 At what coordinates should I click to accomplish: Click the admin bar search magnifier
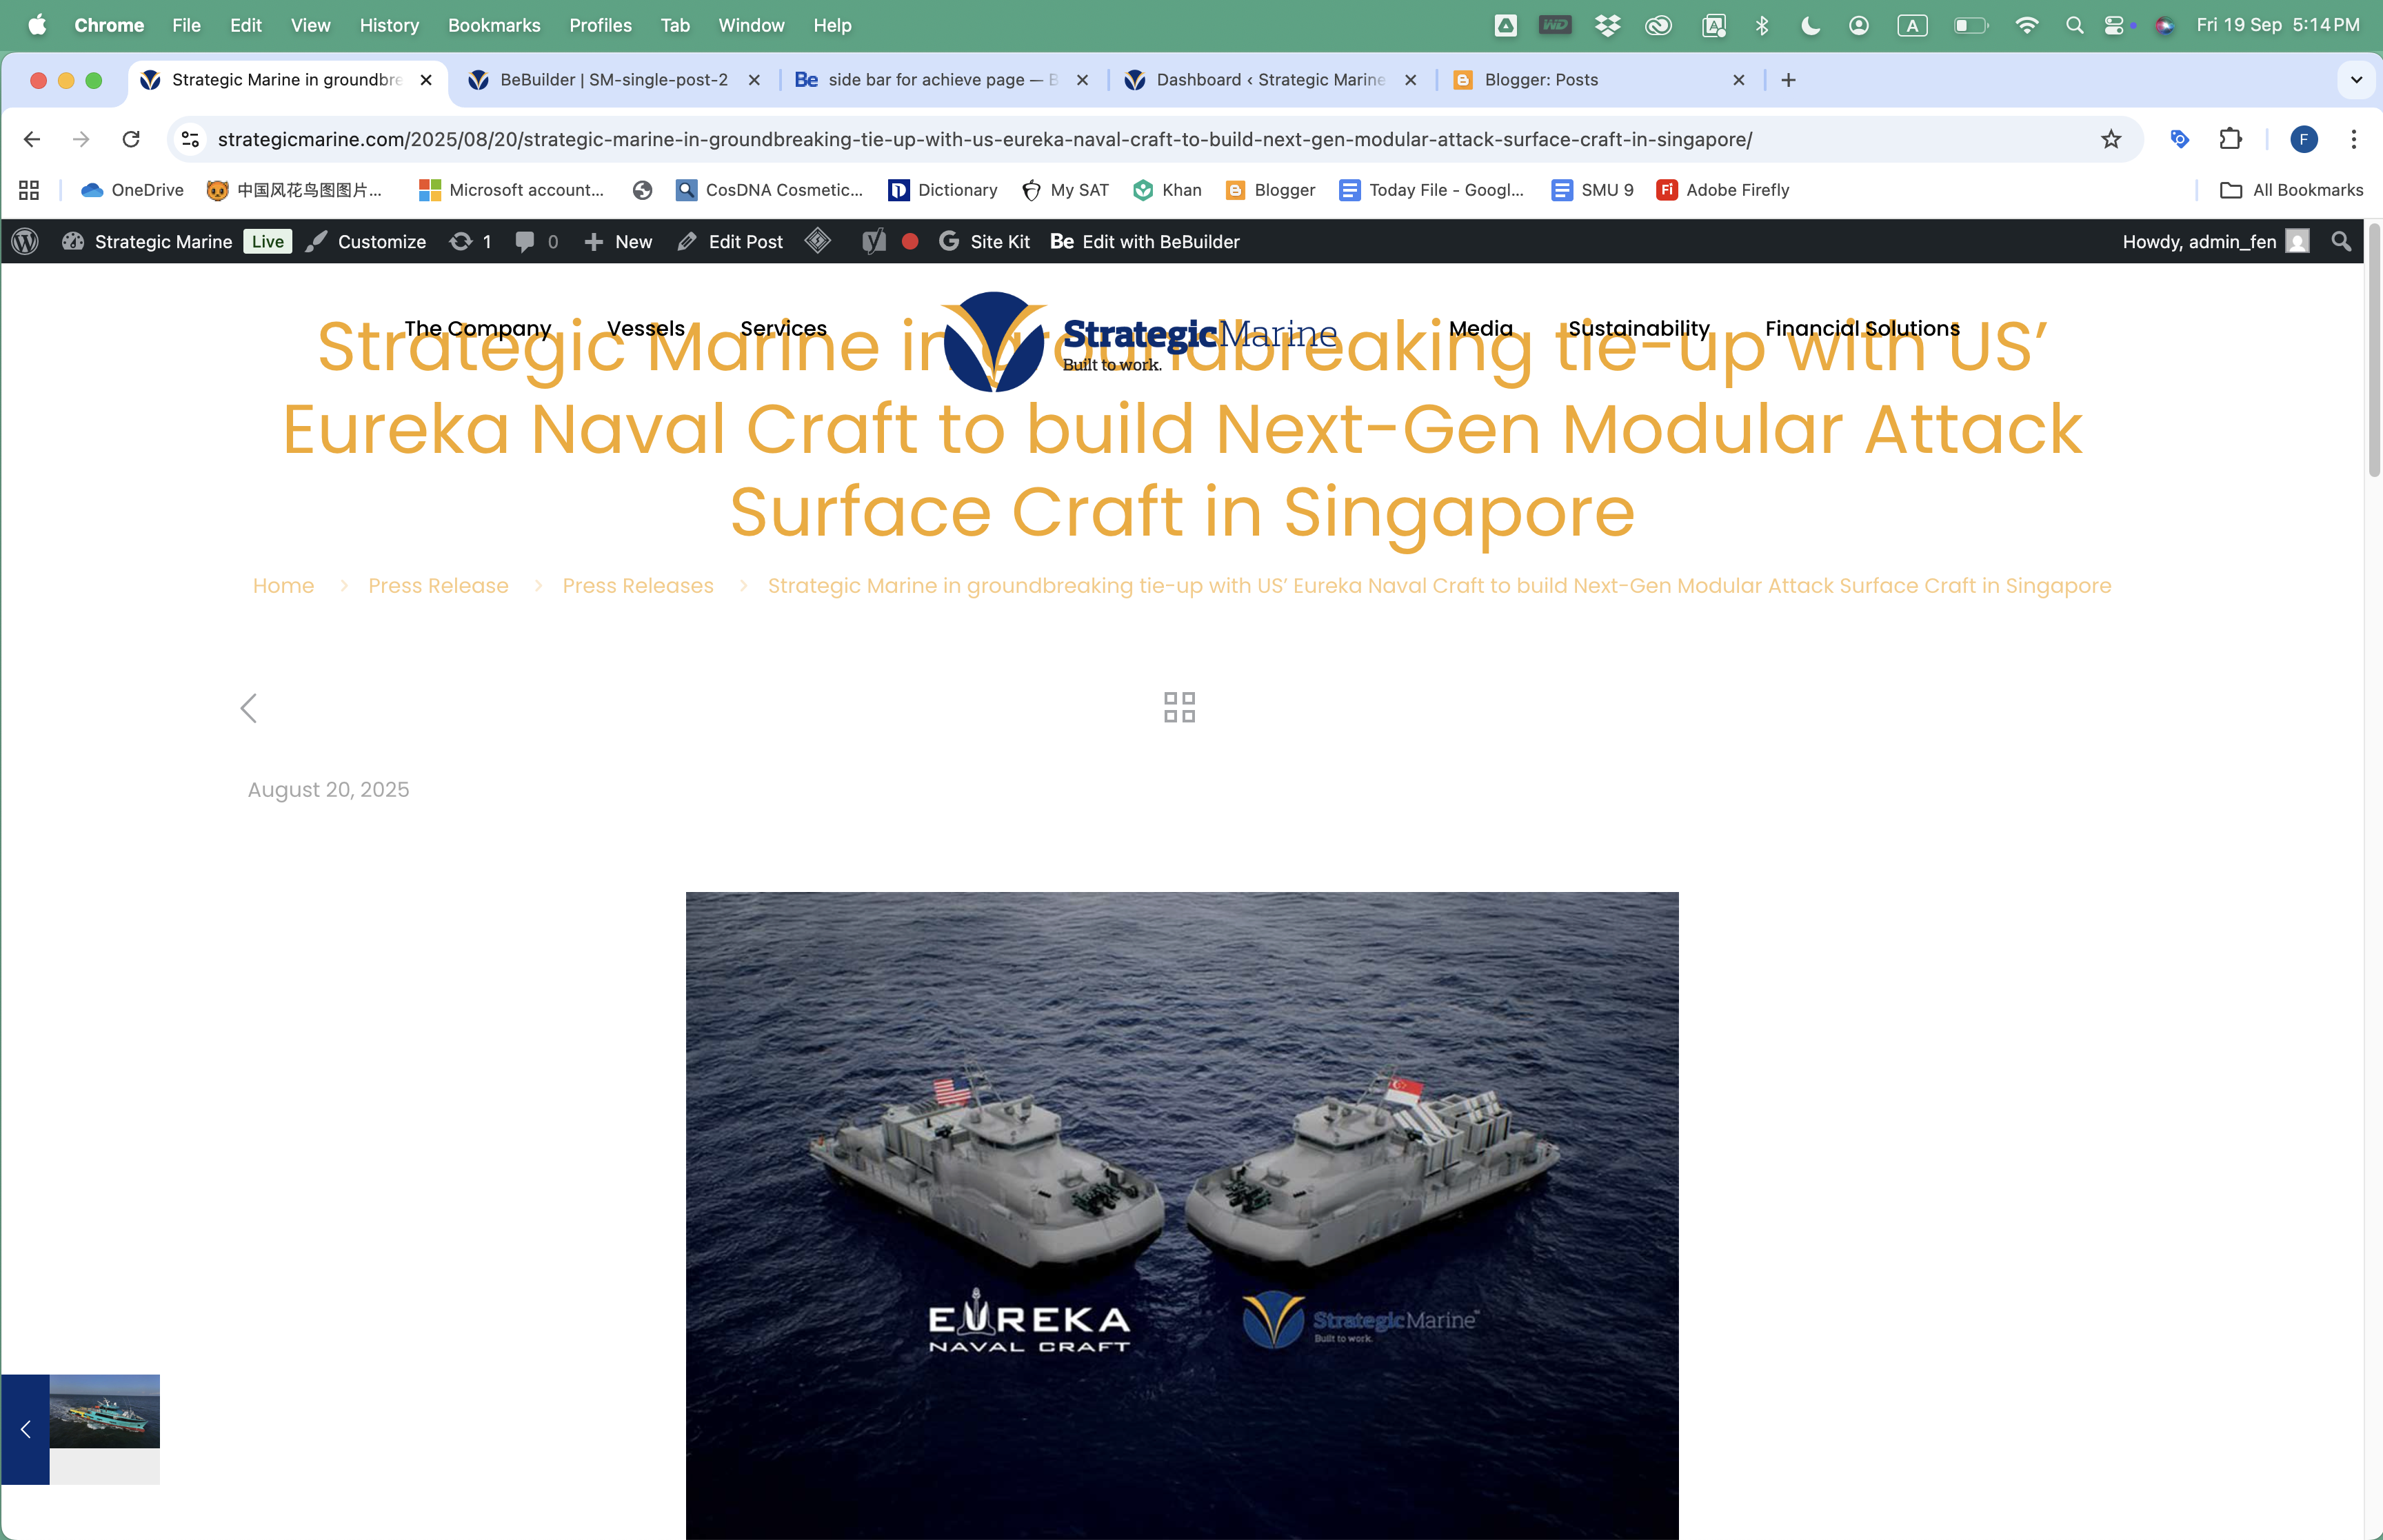pos(2341,241)
